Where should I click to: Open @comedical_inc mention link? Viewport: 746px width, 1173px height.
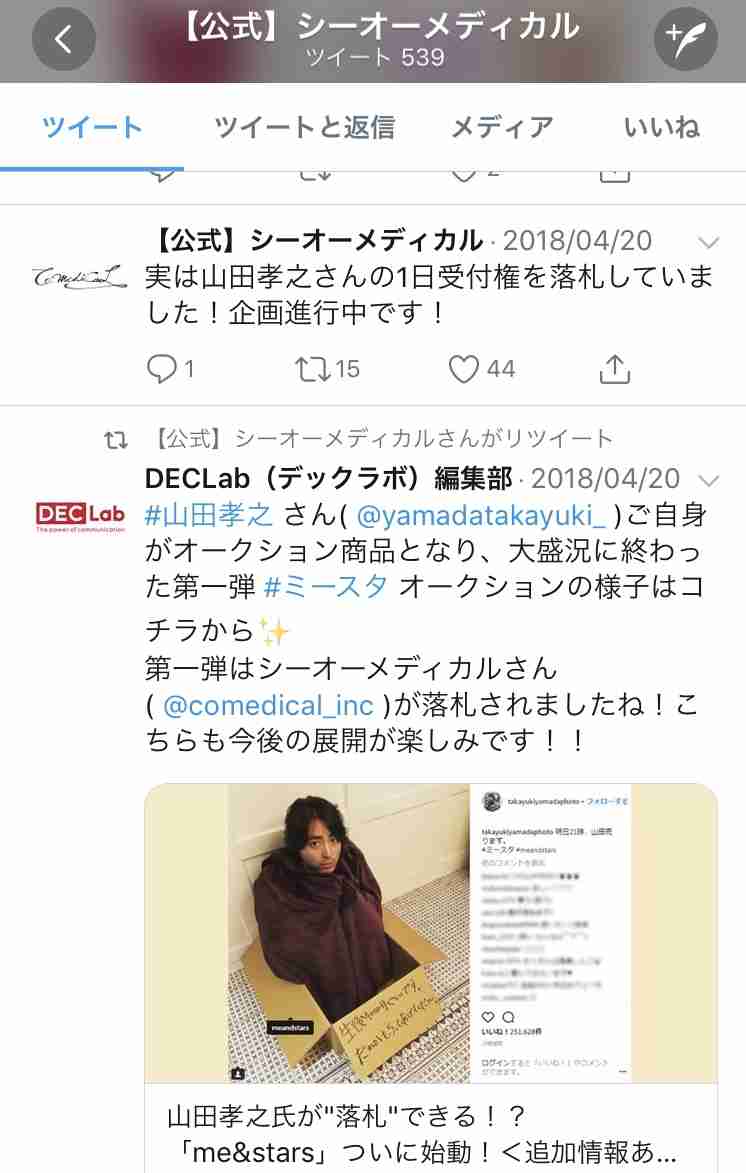268,705
